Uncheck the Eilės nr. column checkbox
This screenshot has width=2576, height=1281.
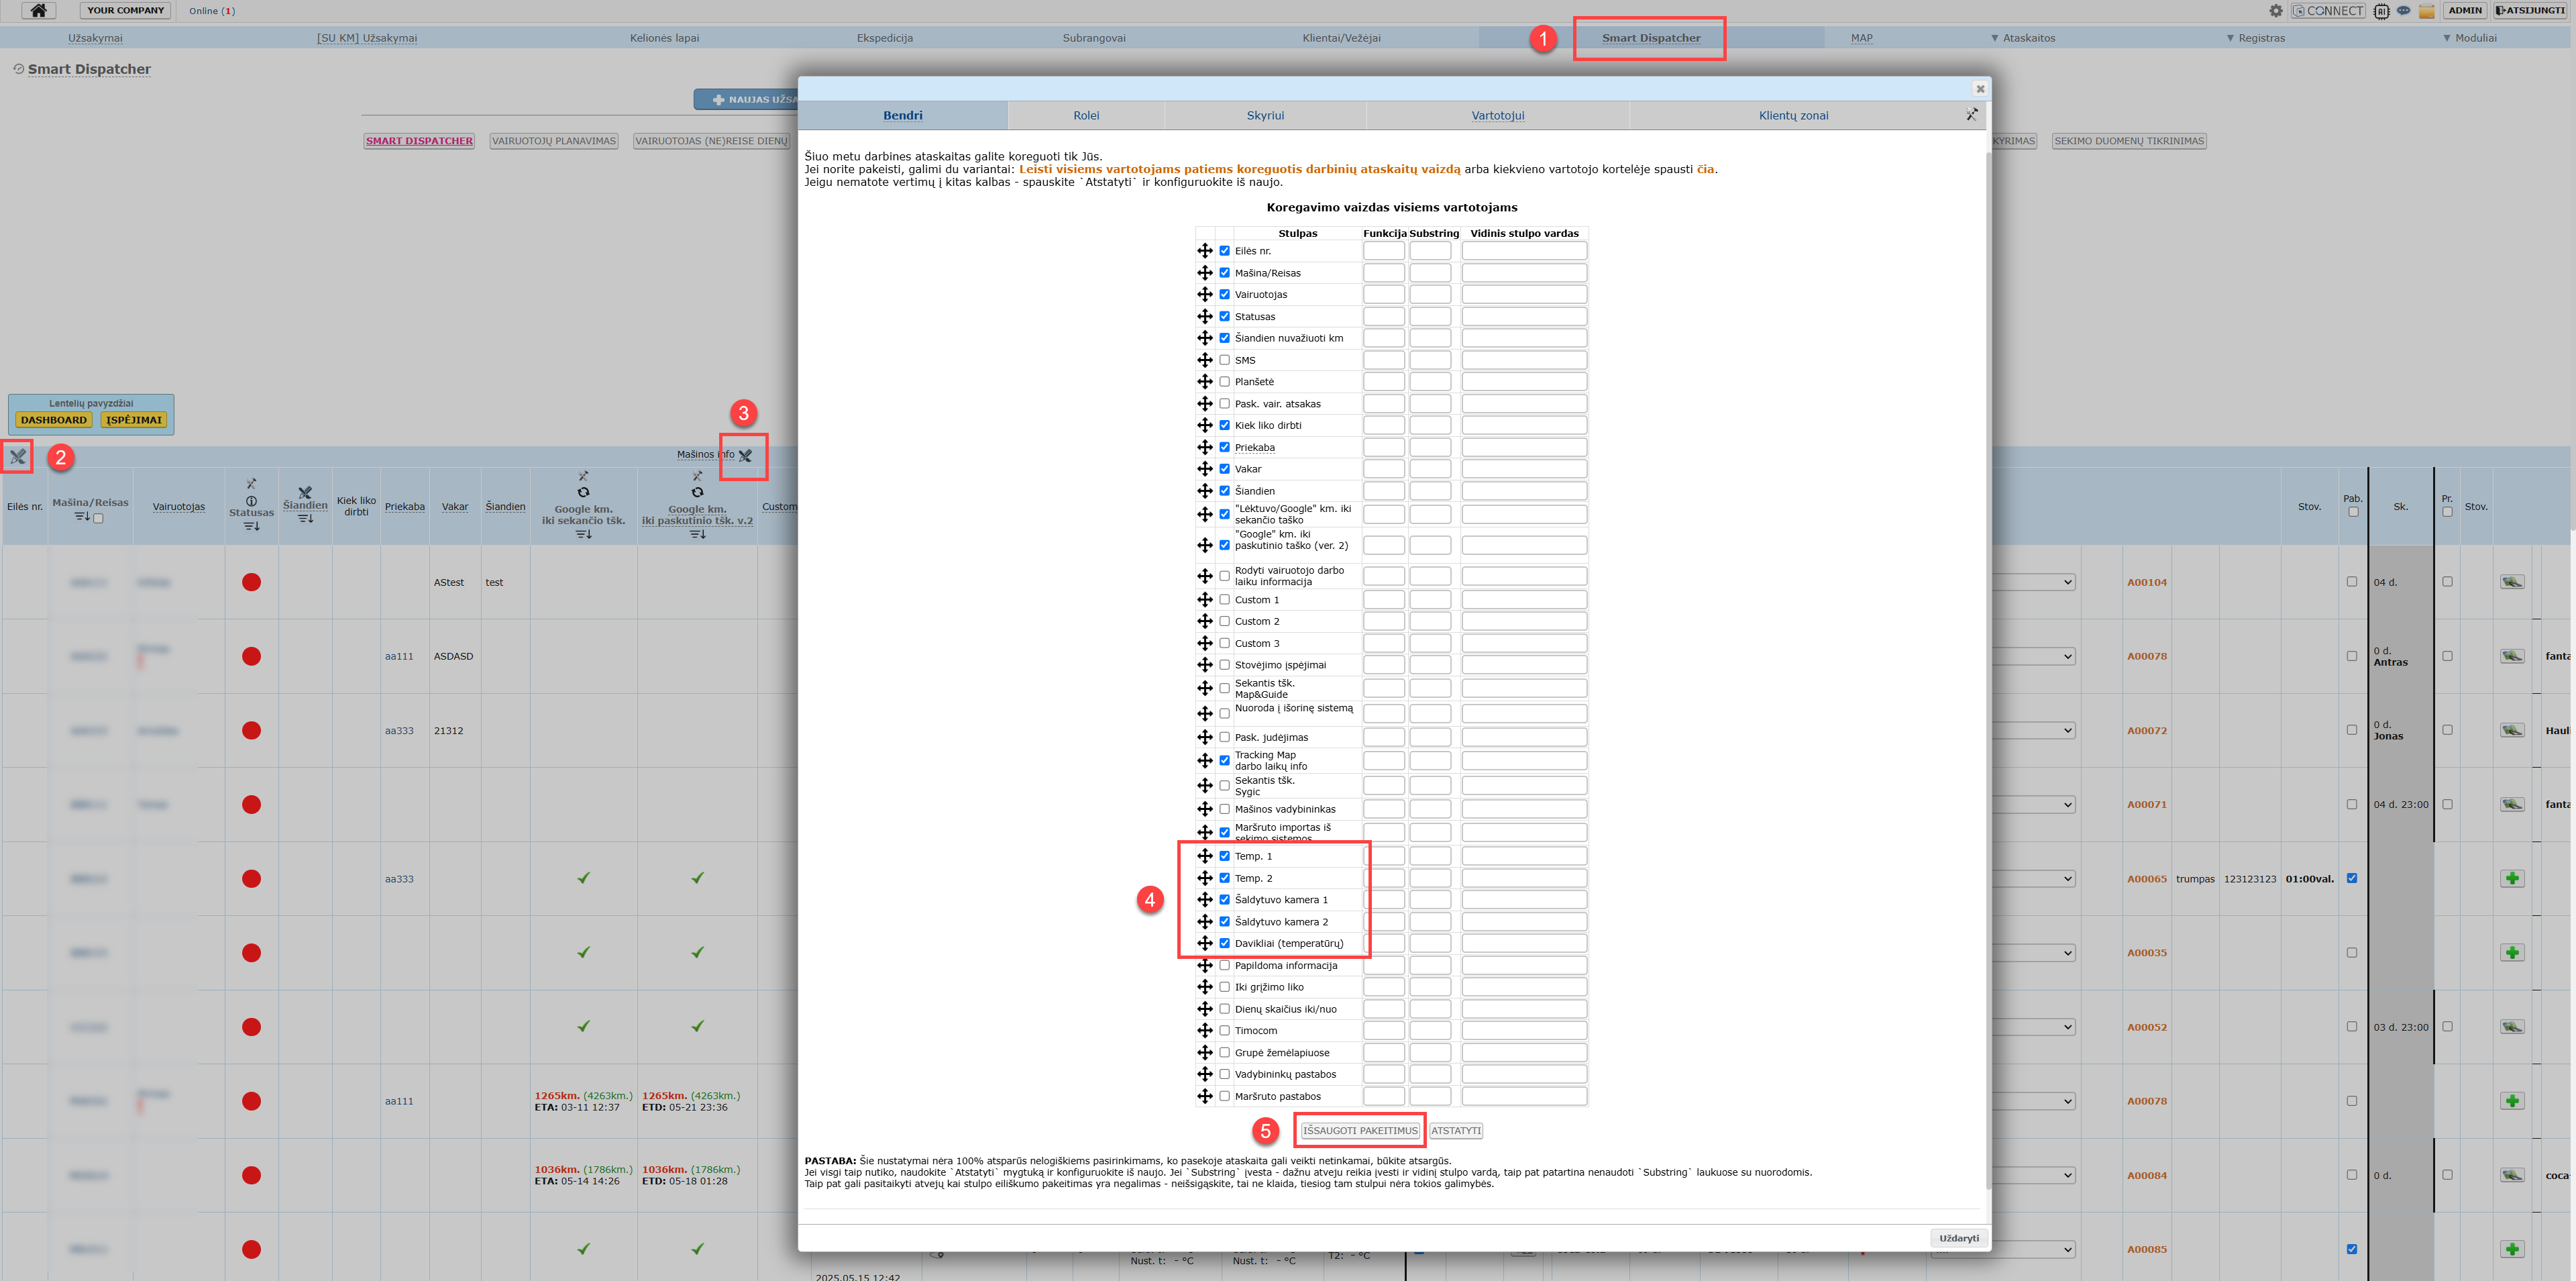pyautogui.click(x=1224, y=251)
